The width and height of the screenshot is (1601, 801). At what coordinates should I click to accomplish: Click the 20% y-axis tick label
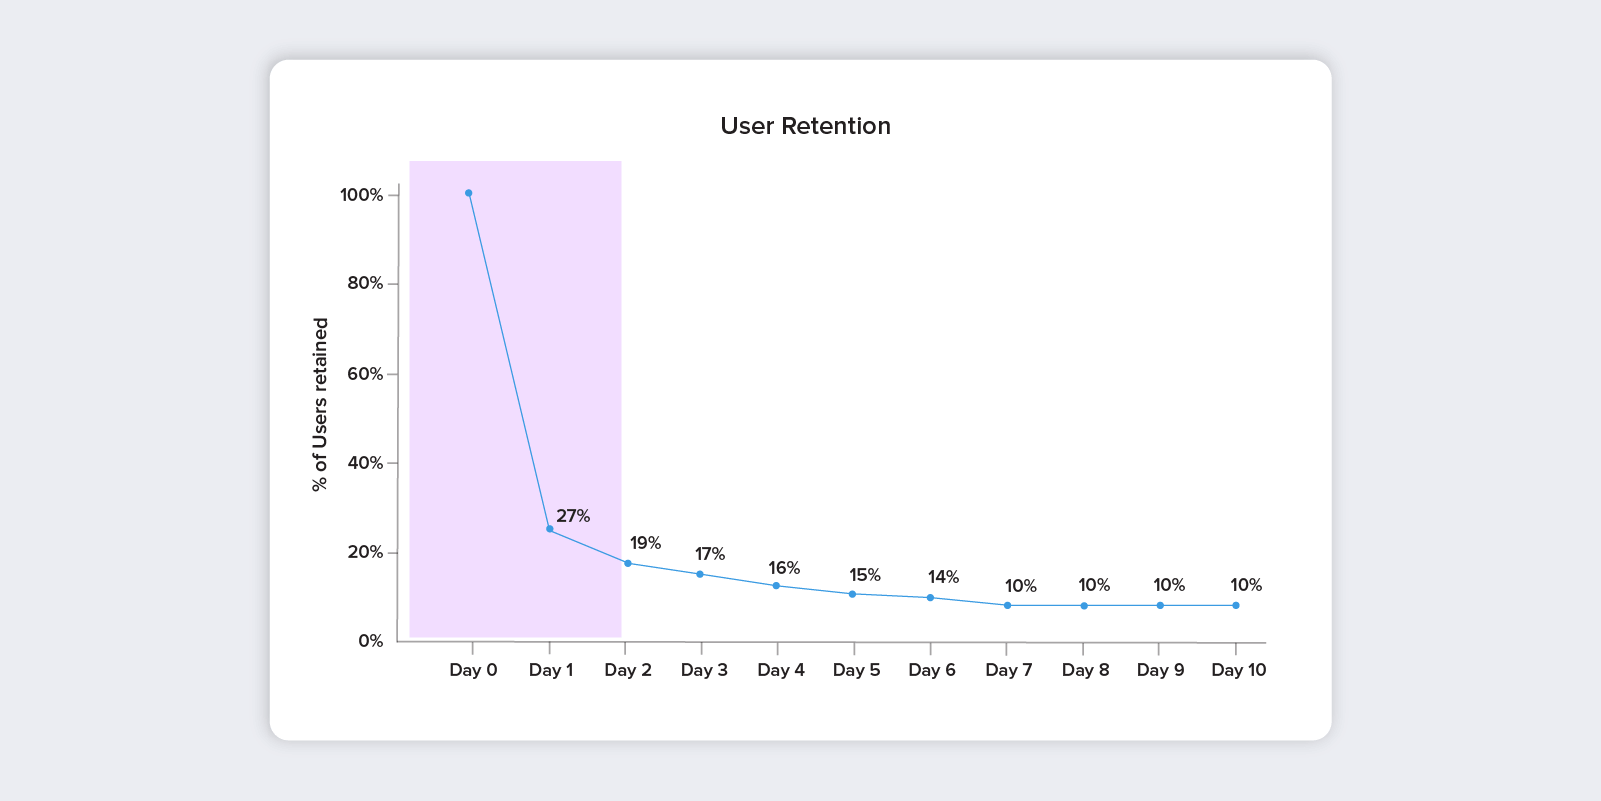pyautogui.click(x=365, y=552)
